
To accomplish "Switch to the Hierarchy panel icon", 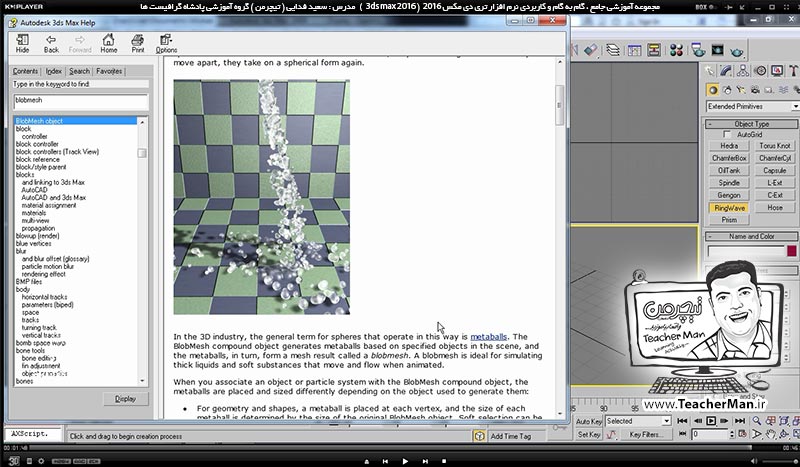I will click(743, 70).
